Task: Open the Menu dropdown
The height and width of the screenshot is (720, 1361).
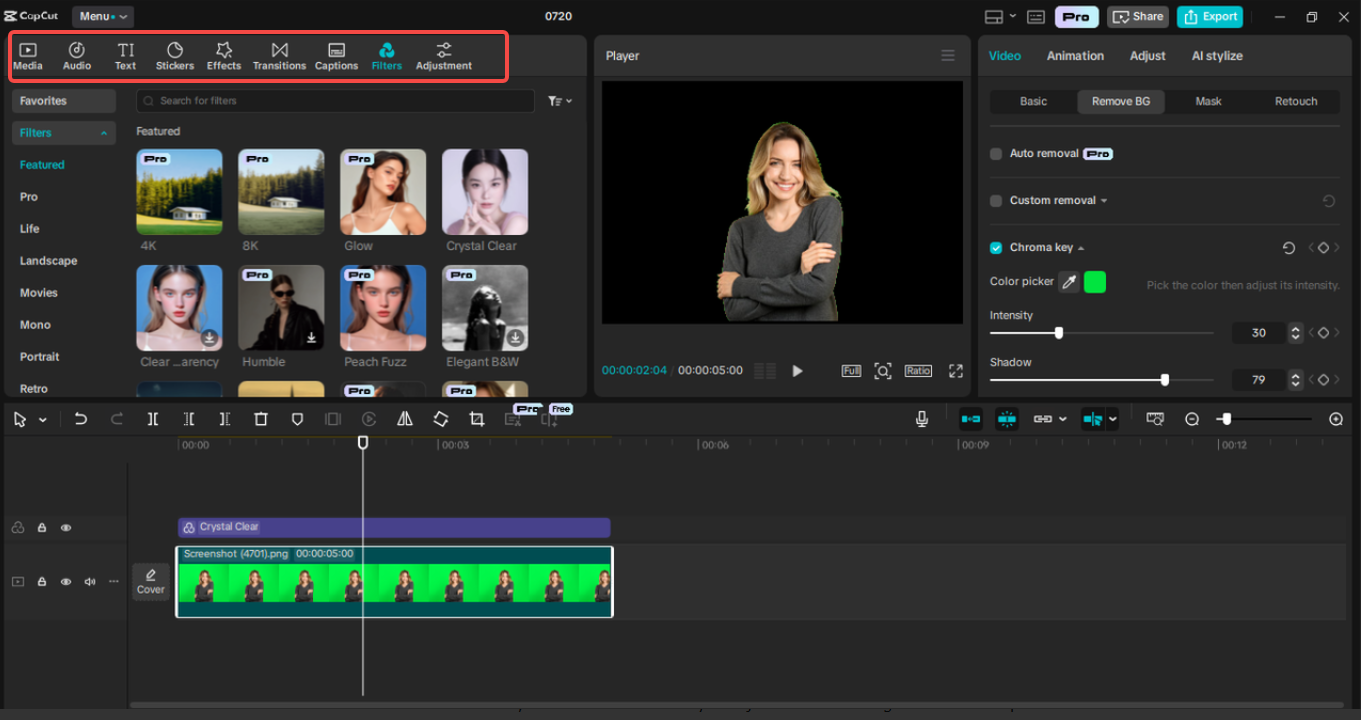Action: 99,16
